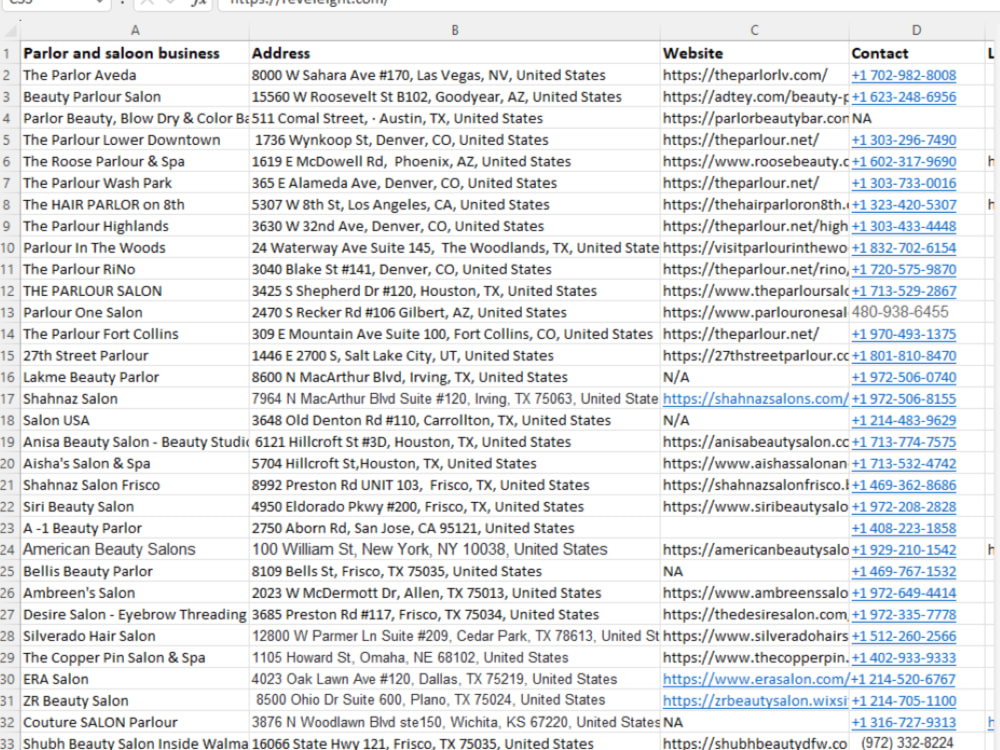Open phone link +1 720-575-9870
This screenshot has height=750, width=1000.
pyautogui.click(x=904, y=269)
